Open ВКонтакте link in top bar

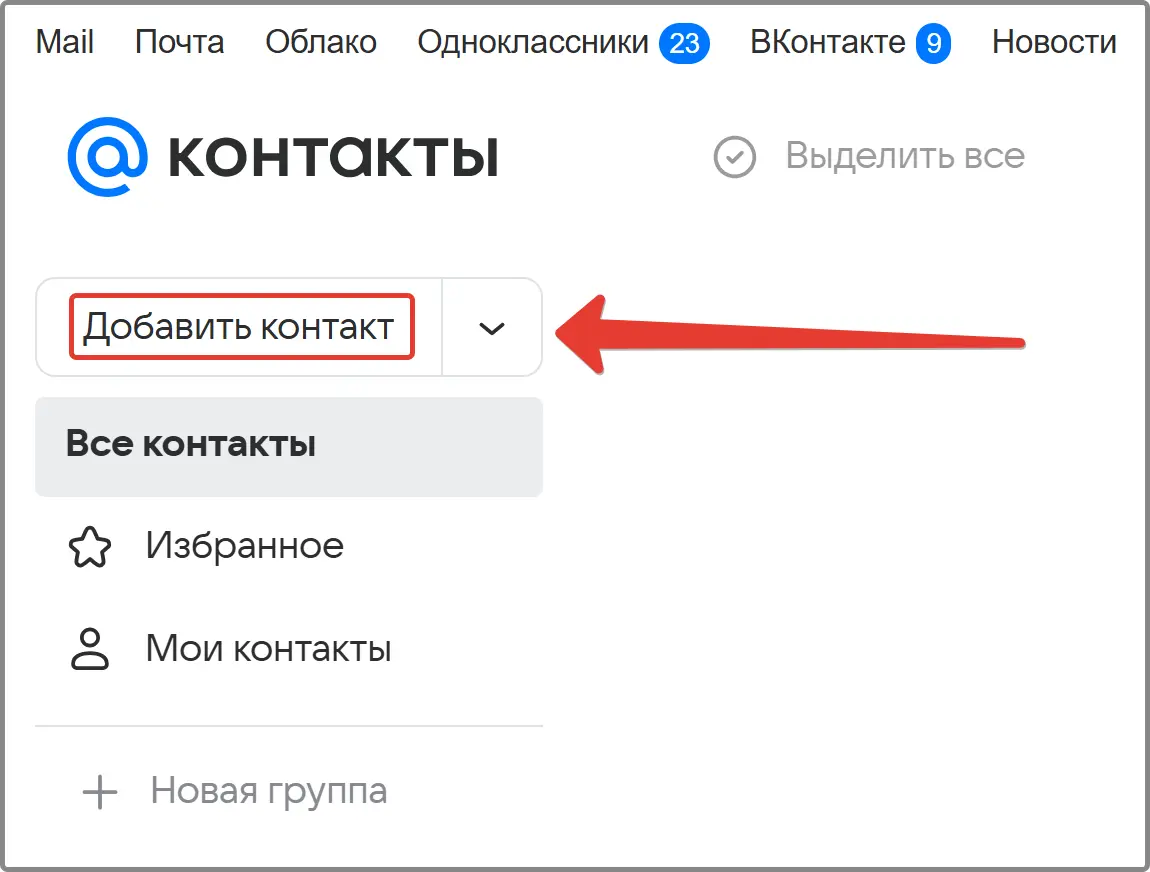pos(827,42)
